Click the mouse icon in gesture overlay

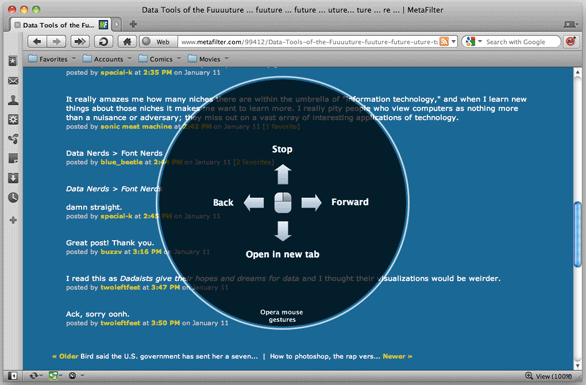(x=283, y=203)
